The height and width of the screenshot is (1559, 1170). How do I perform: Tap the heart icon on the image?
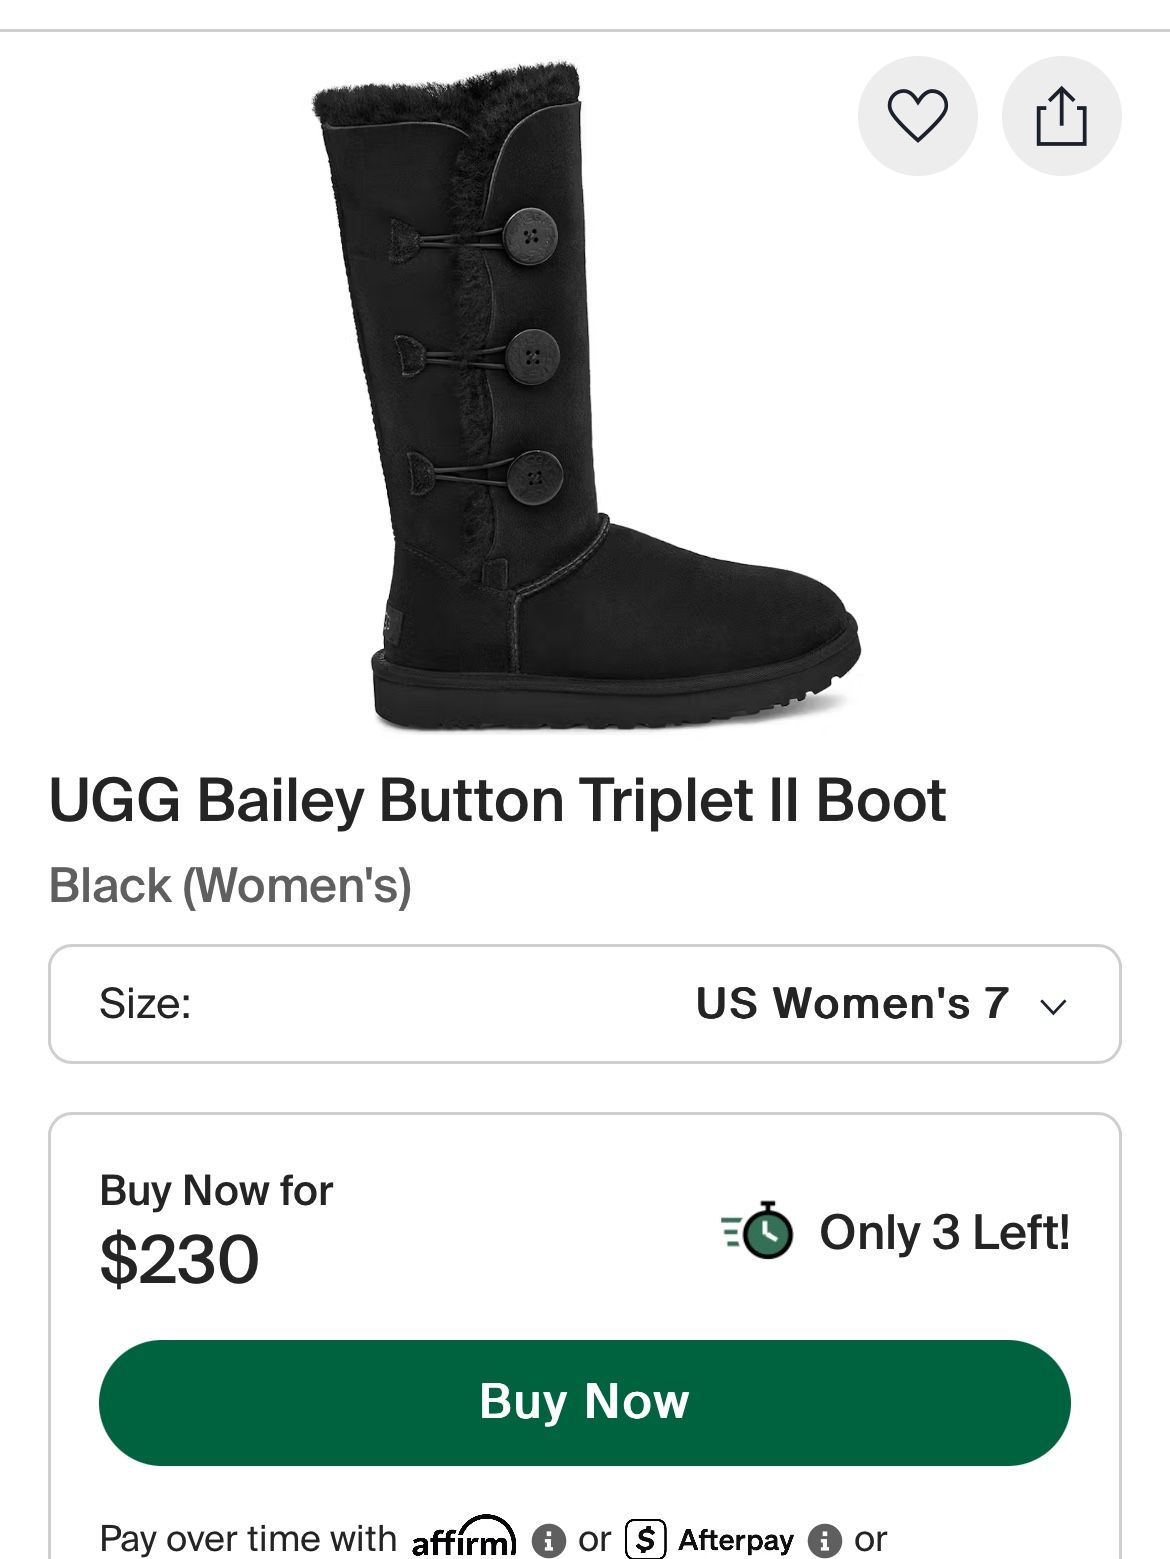[919, 115]
